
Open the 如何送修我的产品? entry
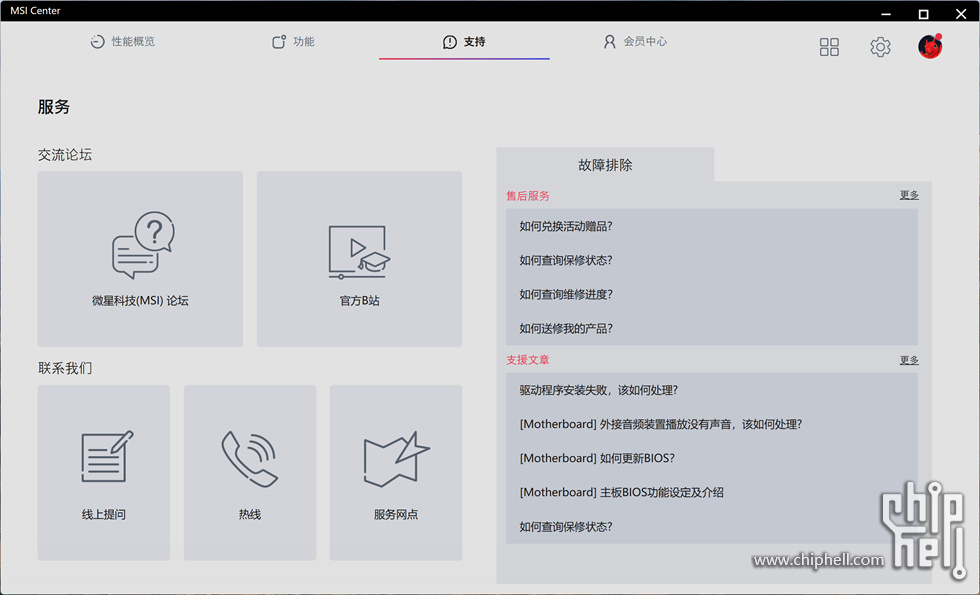566,329
